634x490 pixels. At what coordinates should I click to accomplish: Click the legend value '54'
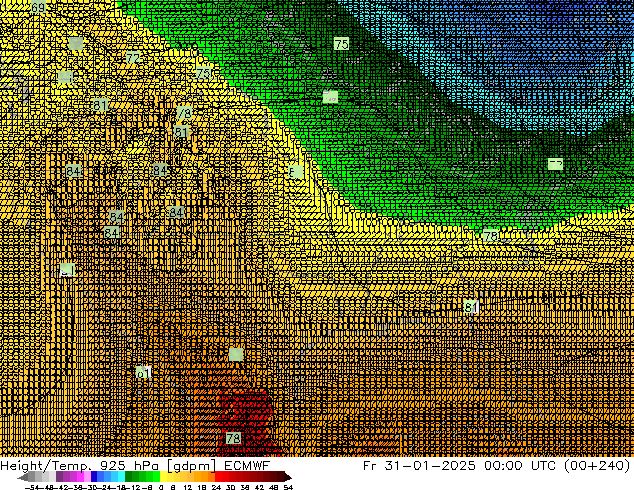click(288, 487)
